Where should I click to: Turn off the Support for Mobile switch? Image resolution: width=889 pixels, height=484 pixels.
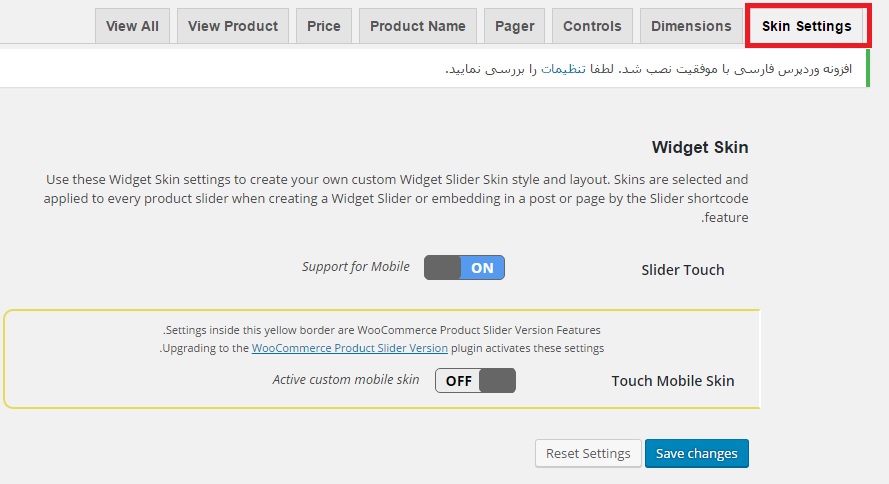coord(464,268)
